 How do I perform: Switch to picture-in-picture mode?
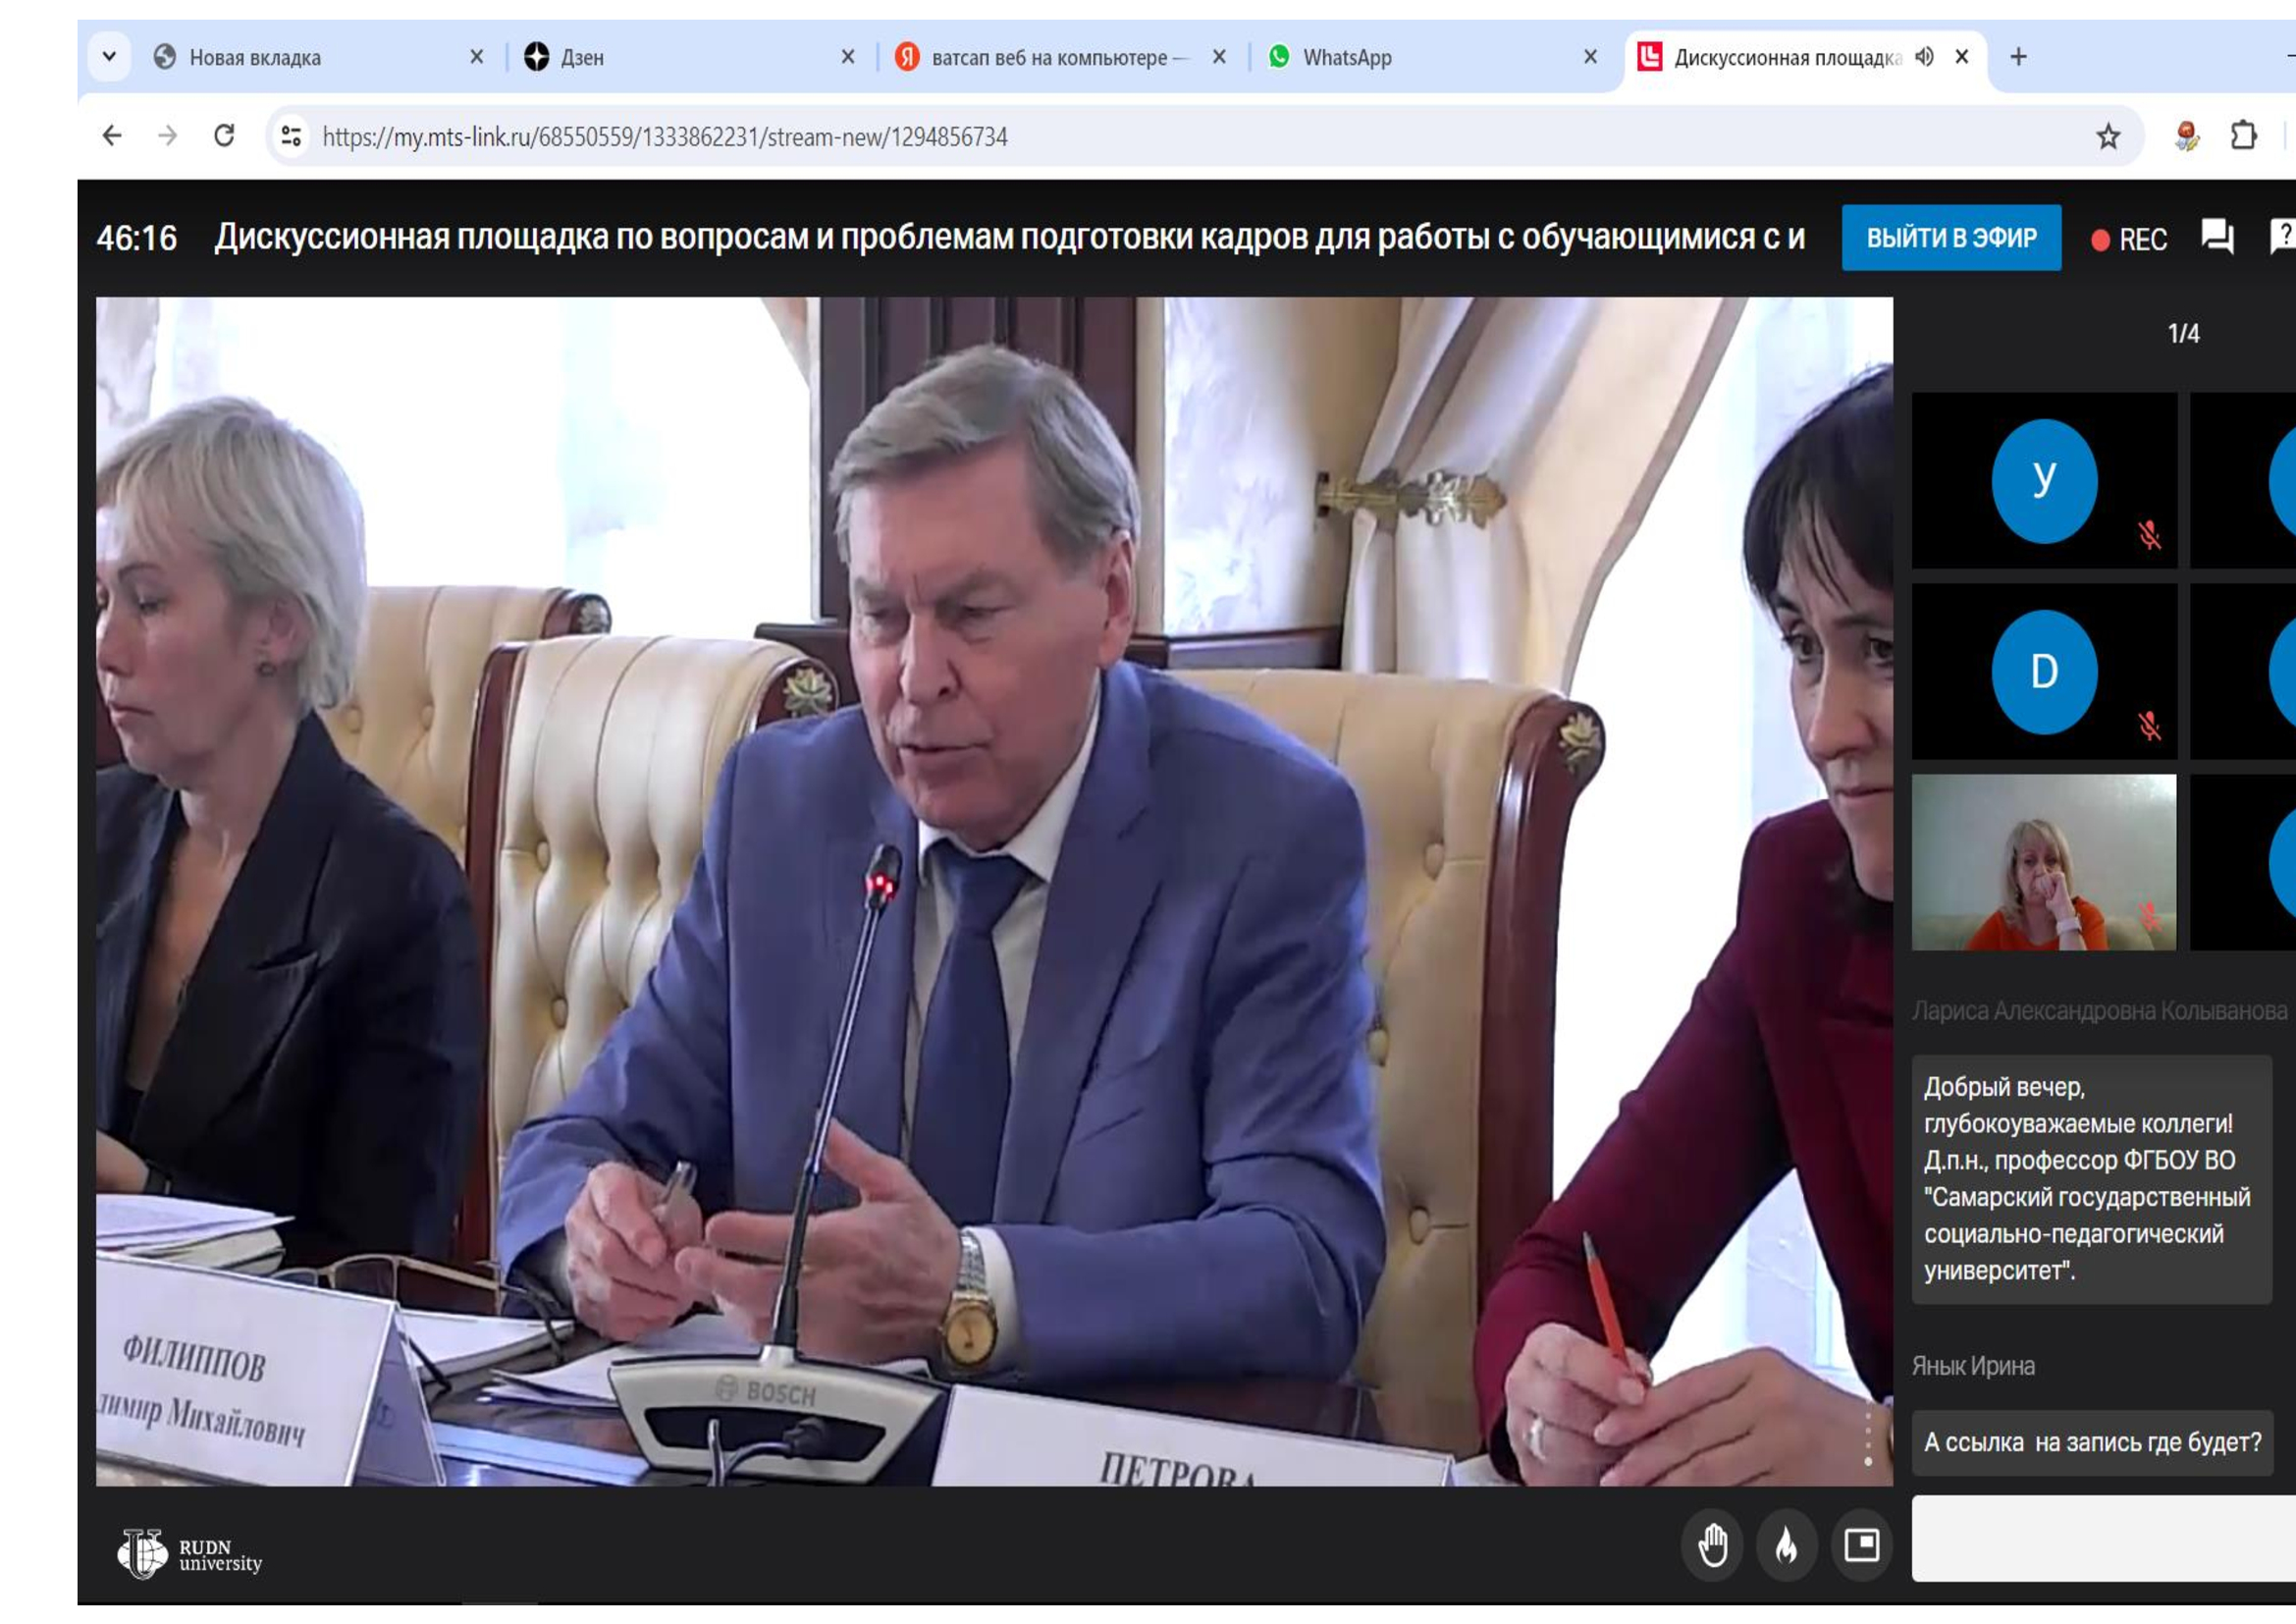(1861, 1545)
